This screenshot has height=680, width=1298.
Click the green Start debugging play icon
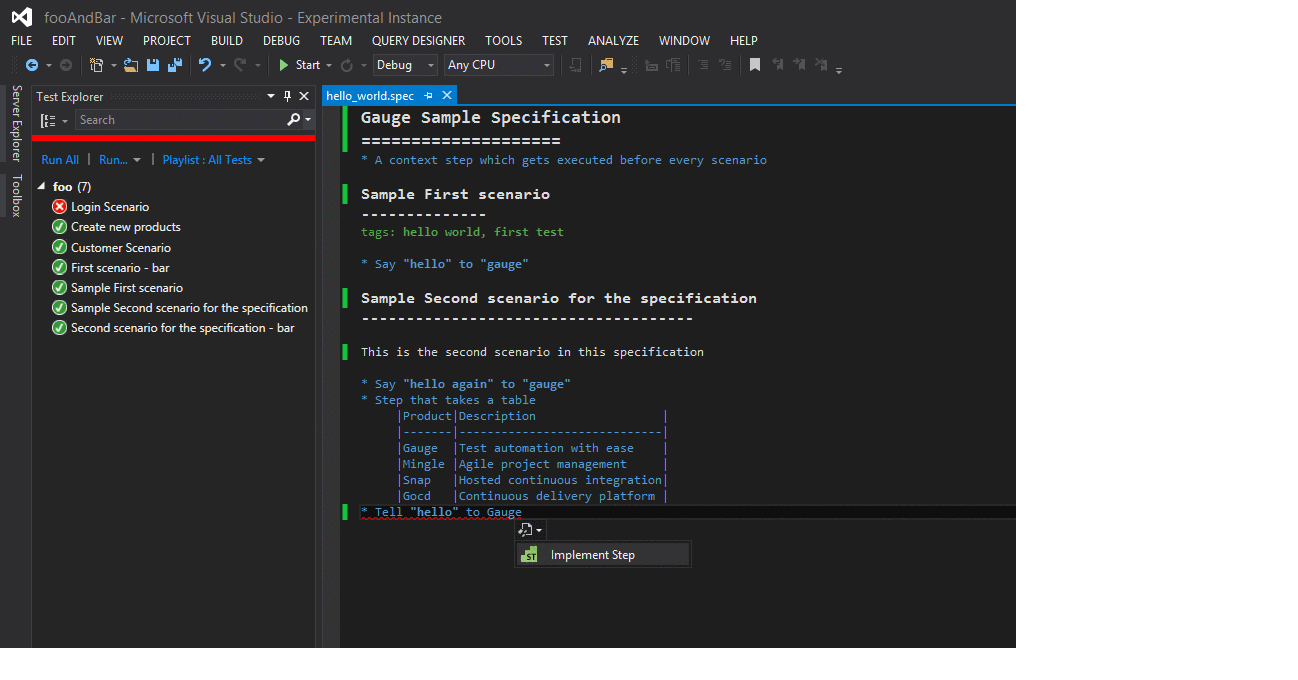[x=284, y=65]
